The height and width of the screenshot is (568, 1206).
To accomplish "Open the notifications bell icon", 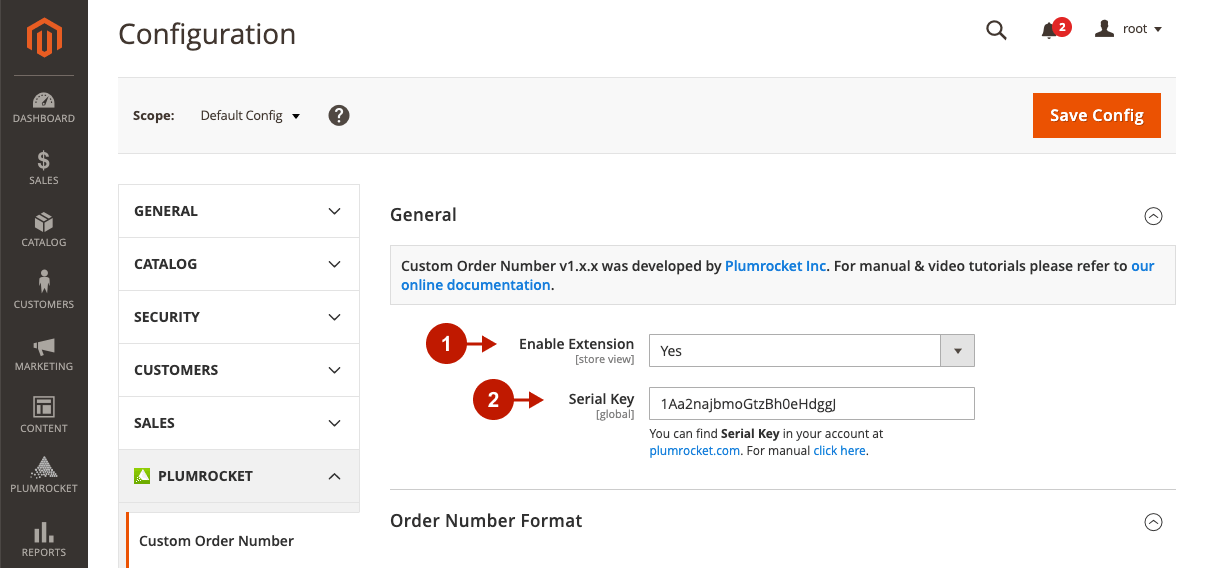I will coord(1049,31).
